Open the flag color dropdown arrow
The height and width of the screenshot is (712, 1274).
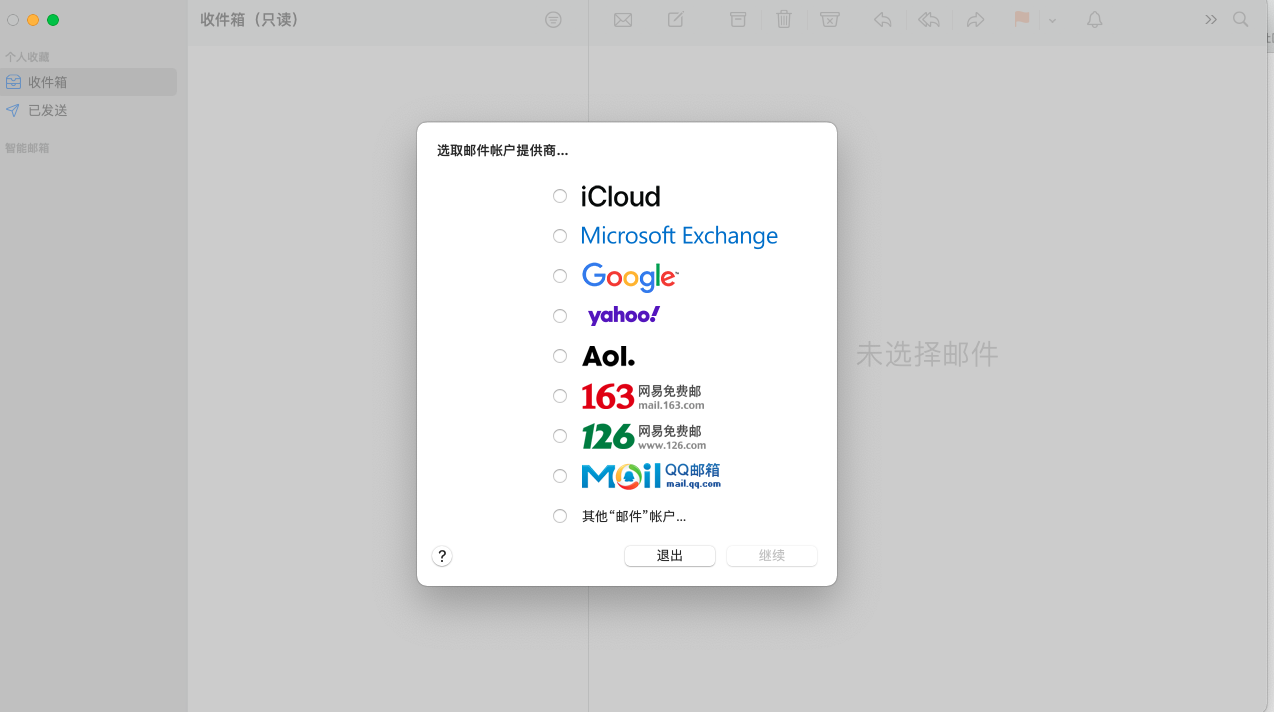(x=1052, y=21)
